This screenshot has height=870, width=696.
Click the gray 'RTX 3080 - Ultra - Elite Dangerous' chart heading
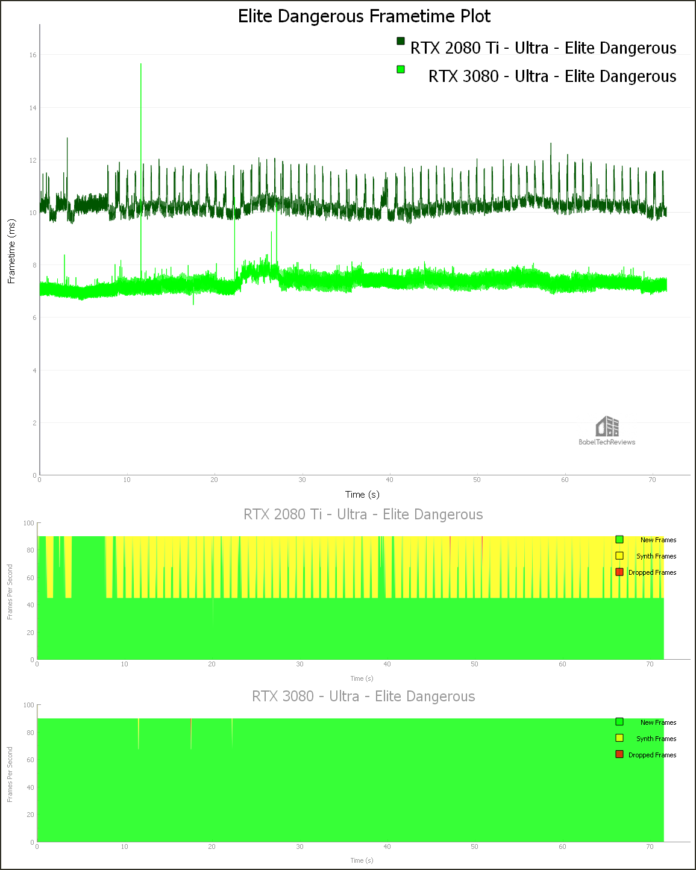(x=363, y=696)
